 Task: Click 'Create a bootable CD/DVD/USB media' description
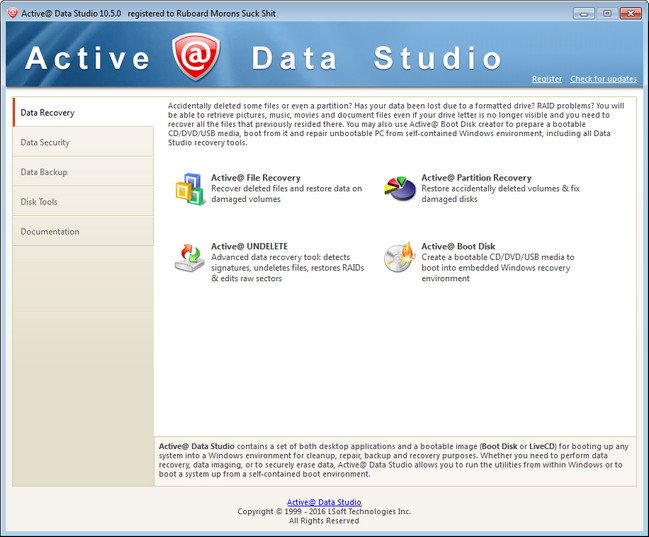click(x=498, y=267)
